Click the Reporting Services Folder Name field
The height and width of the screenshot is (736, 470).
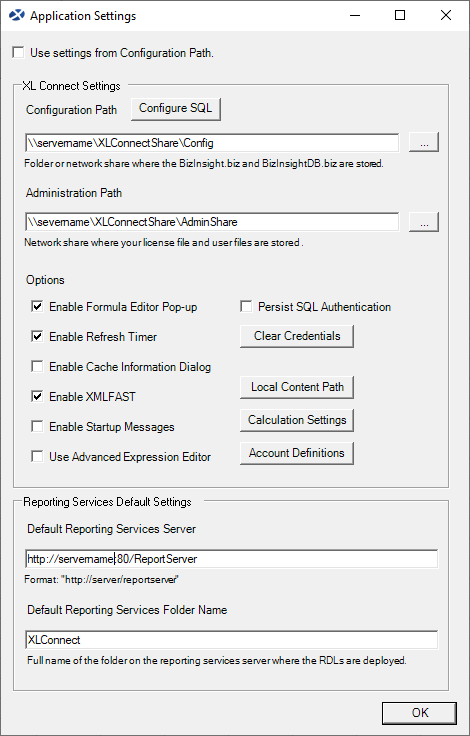(232, 640)
